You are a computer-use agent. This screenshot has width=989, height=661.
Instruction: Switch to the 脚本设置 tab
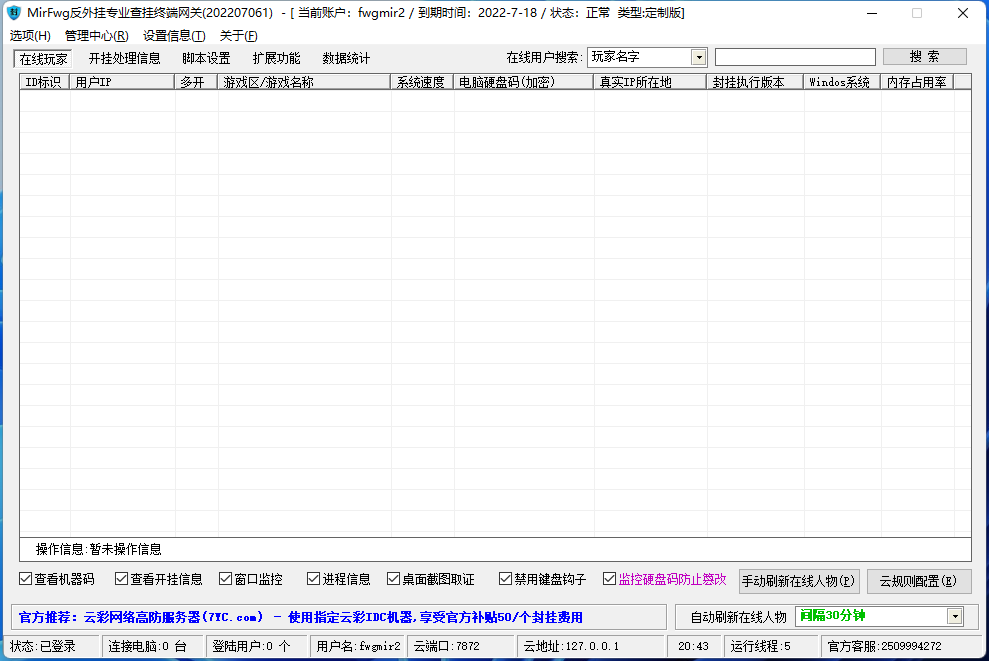click(x=206, y=59)
